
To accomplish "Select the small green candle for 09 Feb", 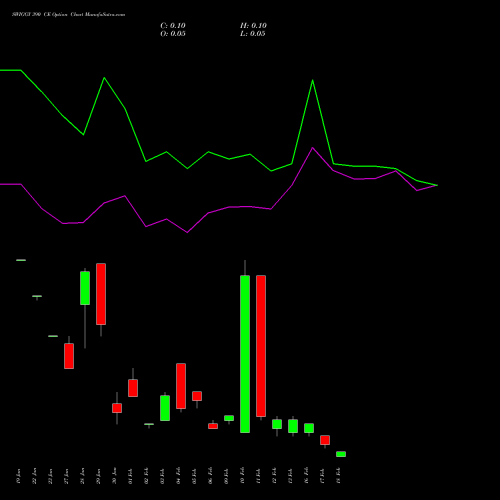I will (x=229, y=418).
